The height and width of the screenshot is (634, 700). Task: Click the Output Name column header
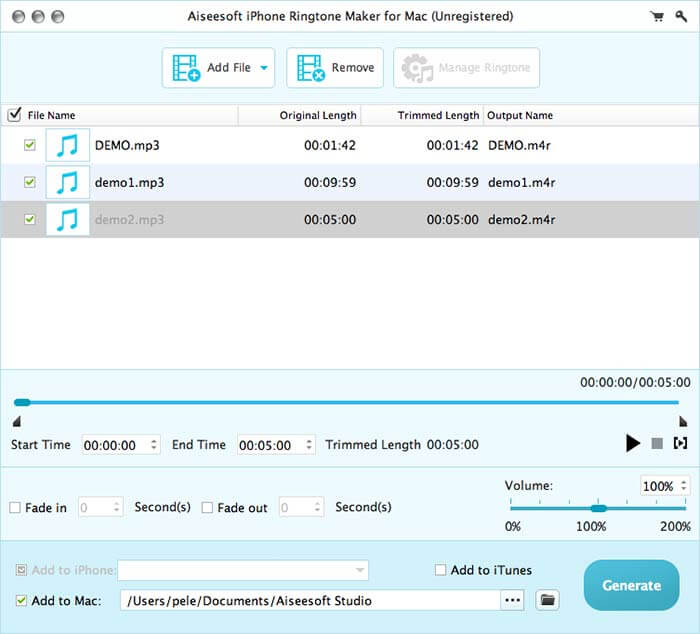coord(520,116)
